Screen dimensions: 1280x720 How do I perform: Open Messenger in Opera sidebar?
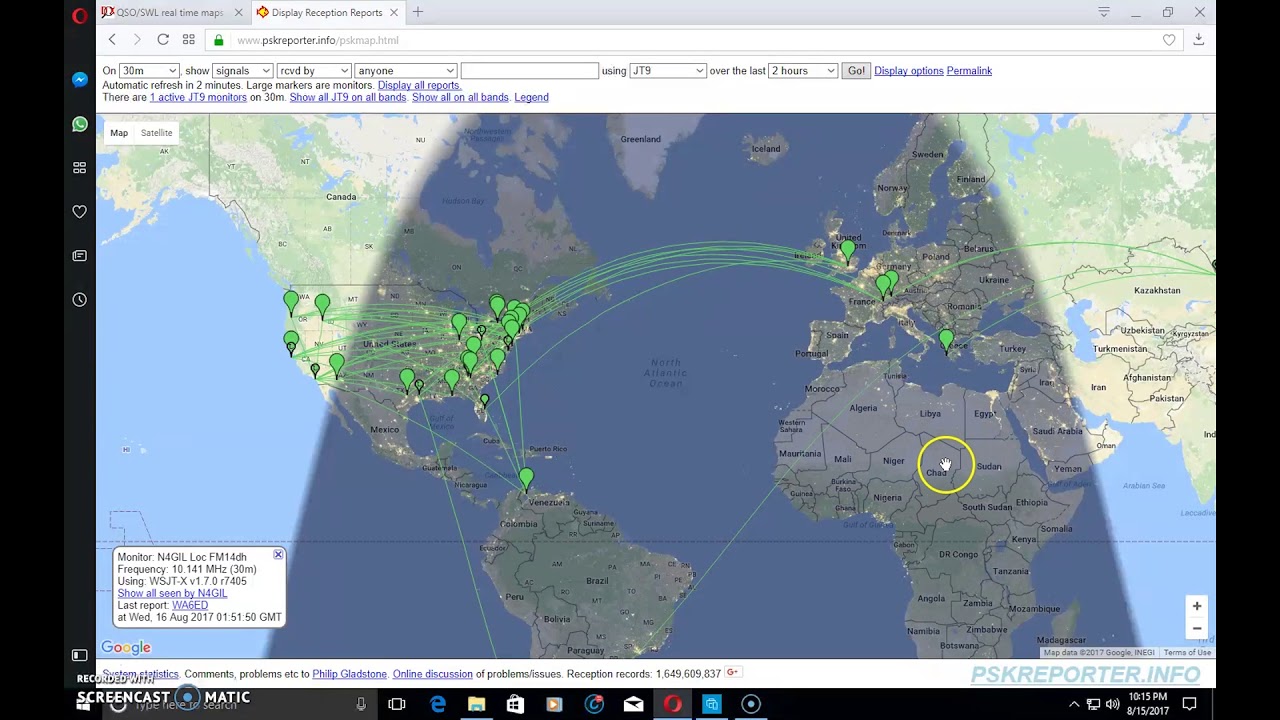coord(80,80)
